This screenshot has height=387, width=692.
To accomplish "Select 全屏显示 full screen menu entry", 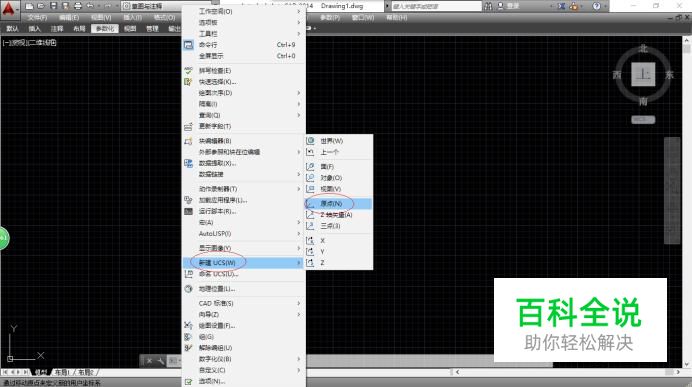I will tap(243, 56).
